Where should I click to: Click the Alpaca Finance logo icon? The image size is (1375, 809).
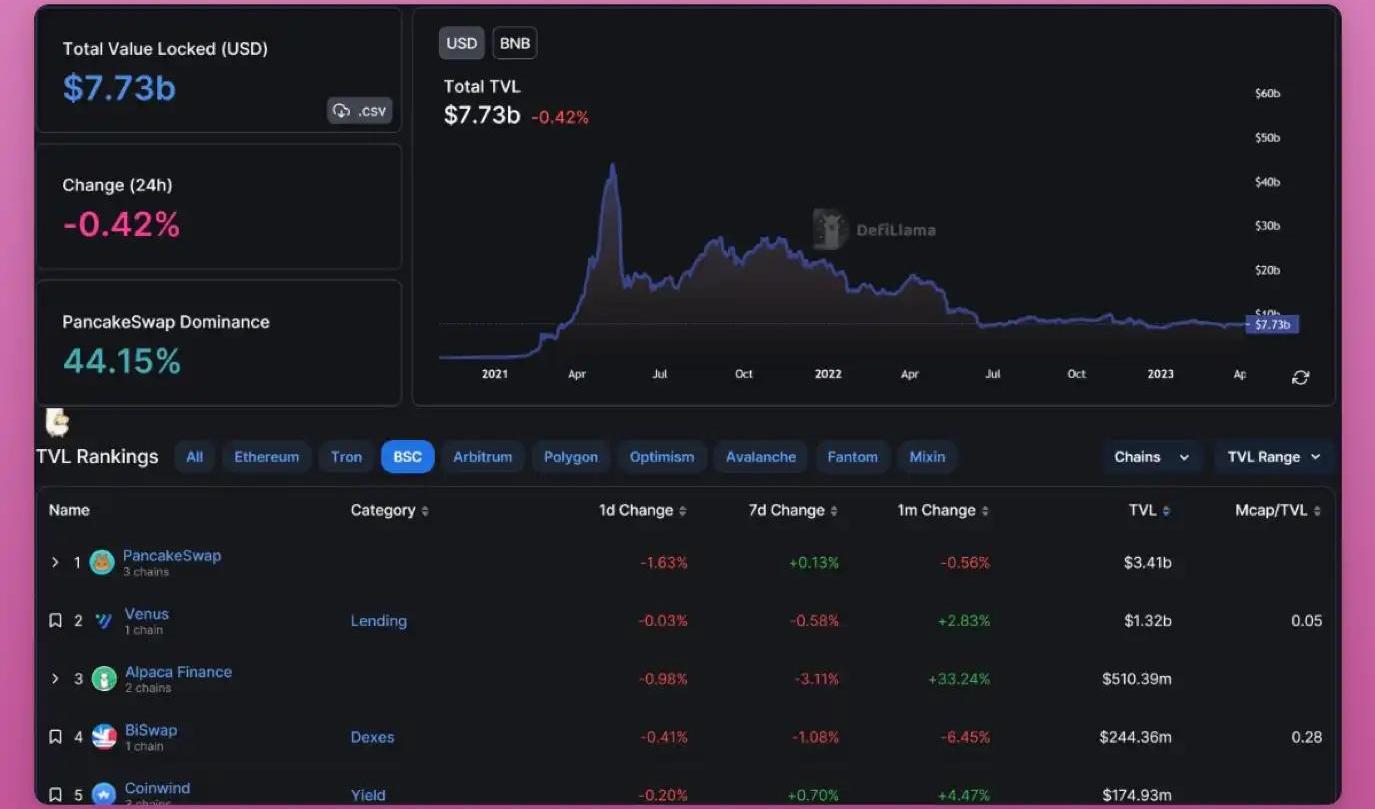(104, 679)
